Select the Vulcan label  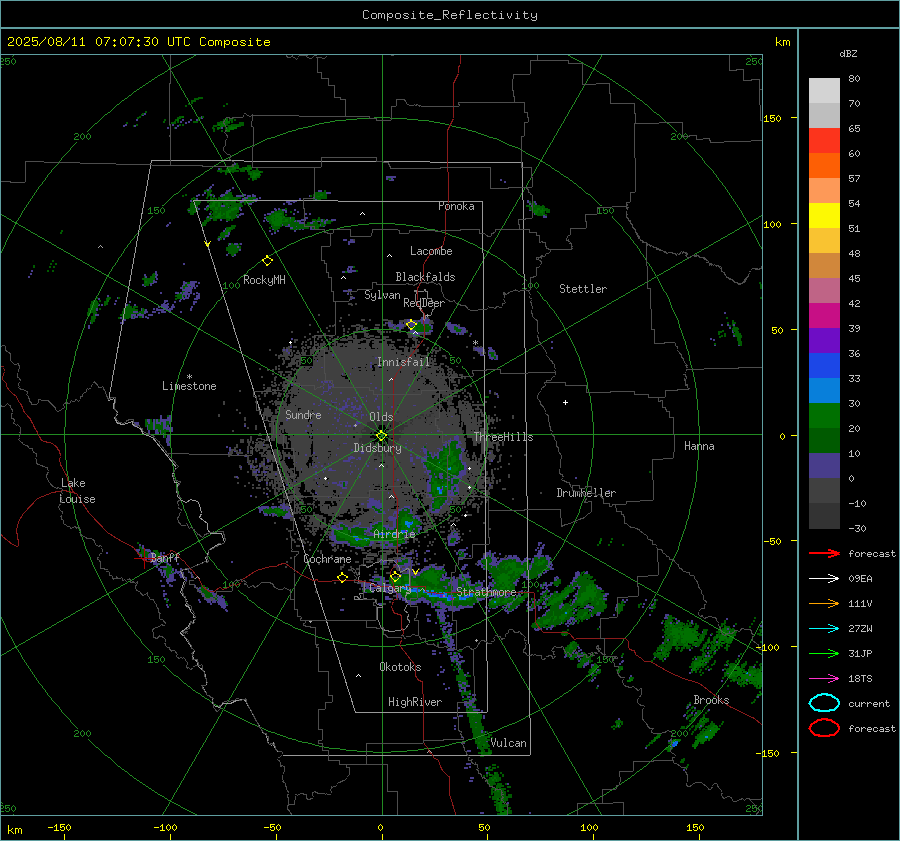[508, 743]
